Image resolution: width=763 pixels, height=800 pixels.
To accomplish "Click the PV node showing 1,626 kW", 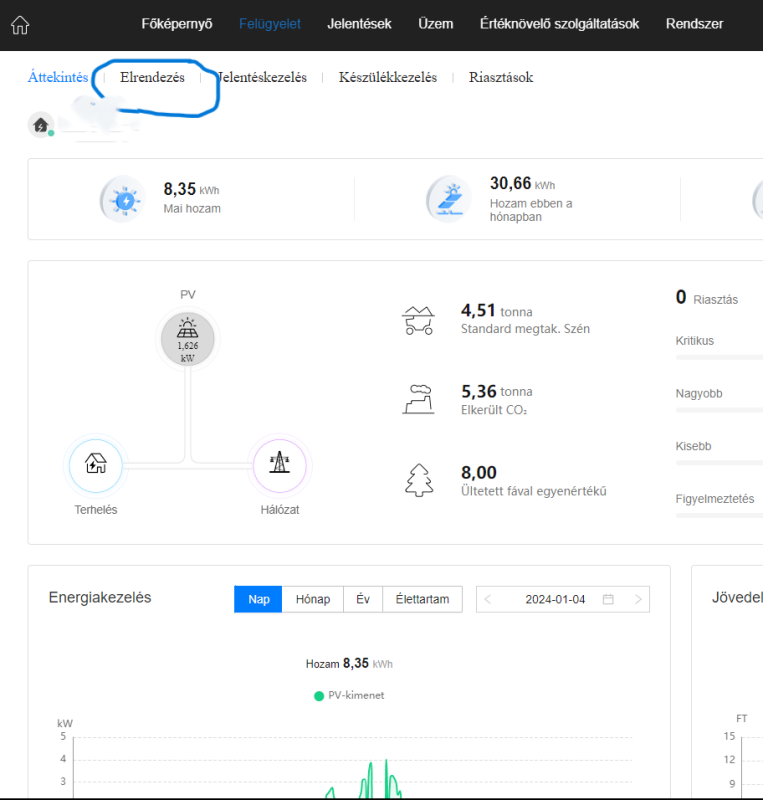I will pyautogui.click(x=188, y=339).
